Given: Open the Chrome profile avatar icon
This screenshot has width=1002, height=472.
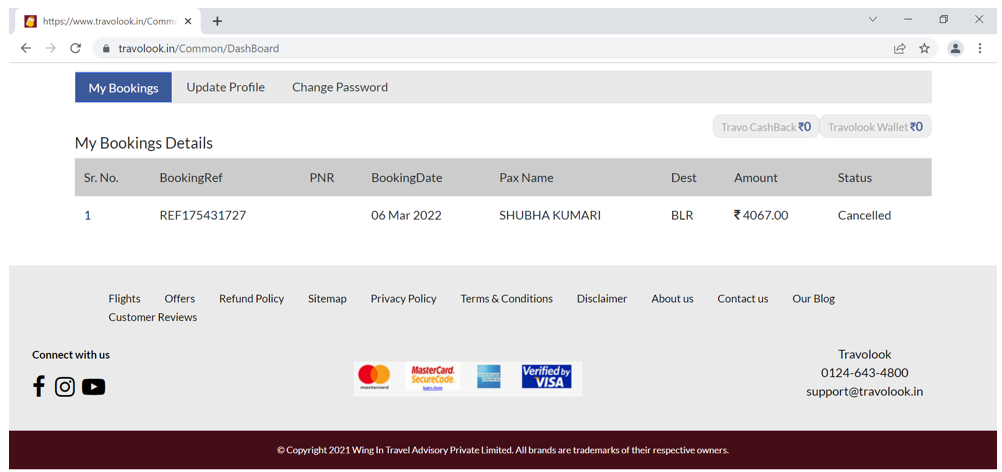Looking at the screenshot, I should 955,48.
